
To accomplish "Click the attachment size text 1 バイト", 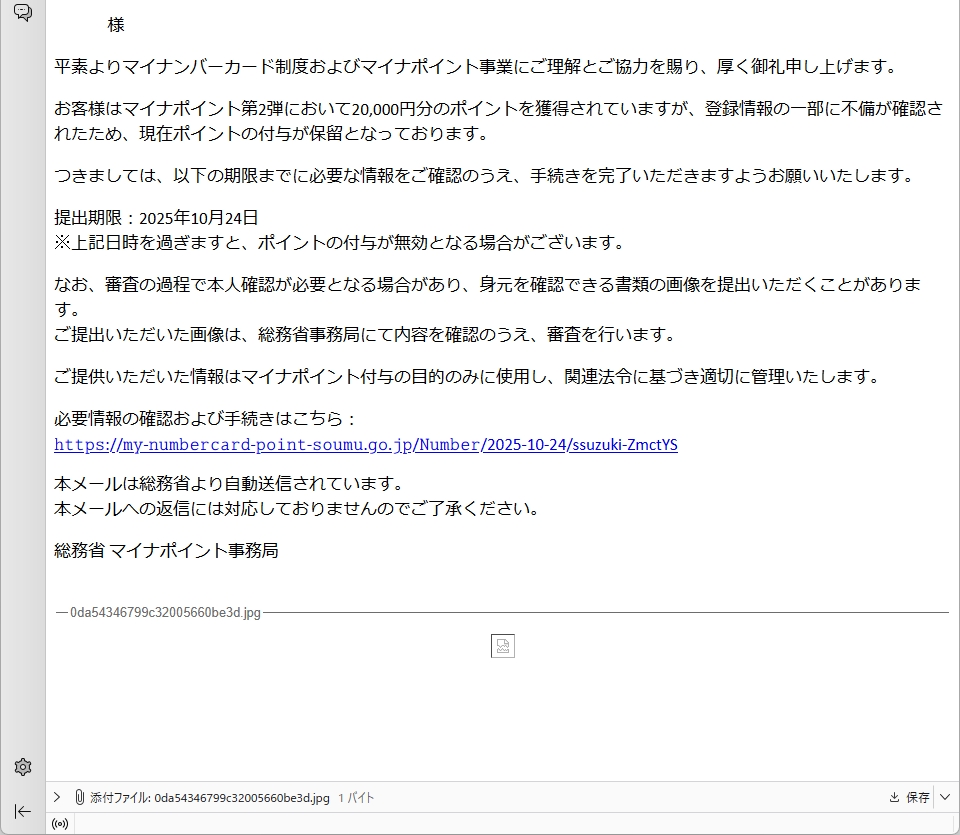I will click(356, 798).
